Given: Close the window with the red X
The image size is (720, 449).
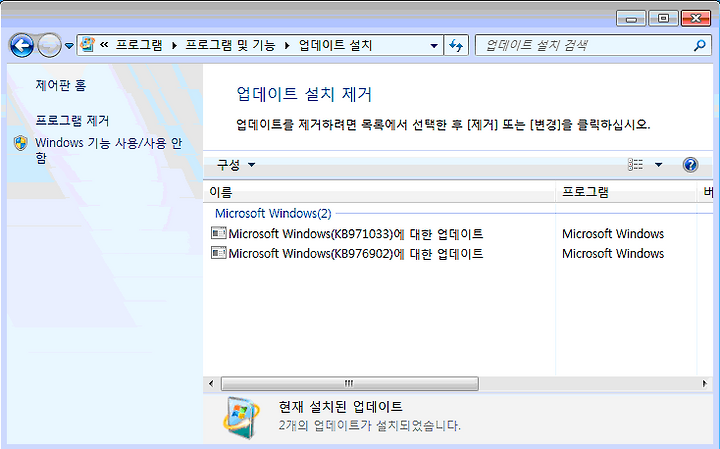Looking at the screenshot, I should click(696, 19).
